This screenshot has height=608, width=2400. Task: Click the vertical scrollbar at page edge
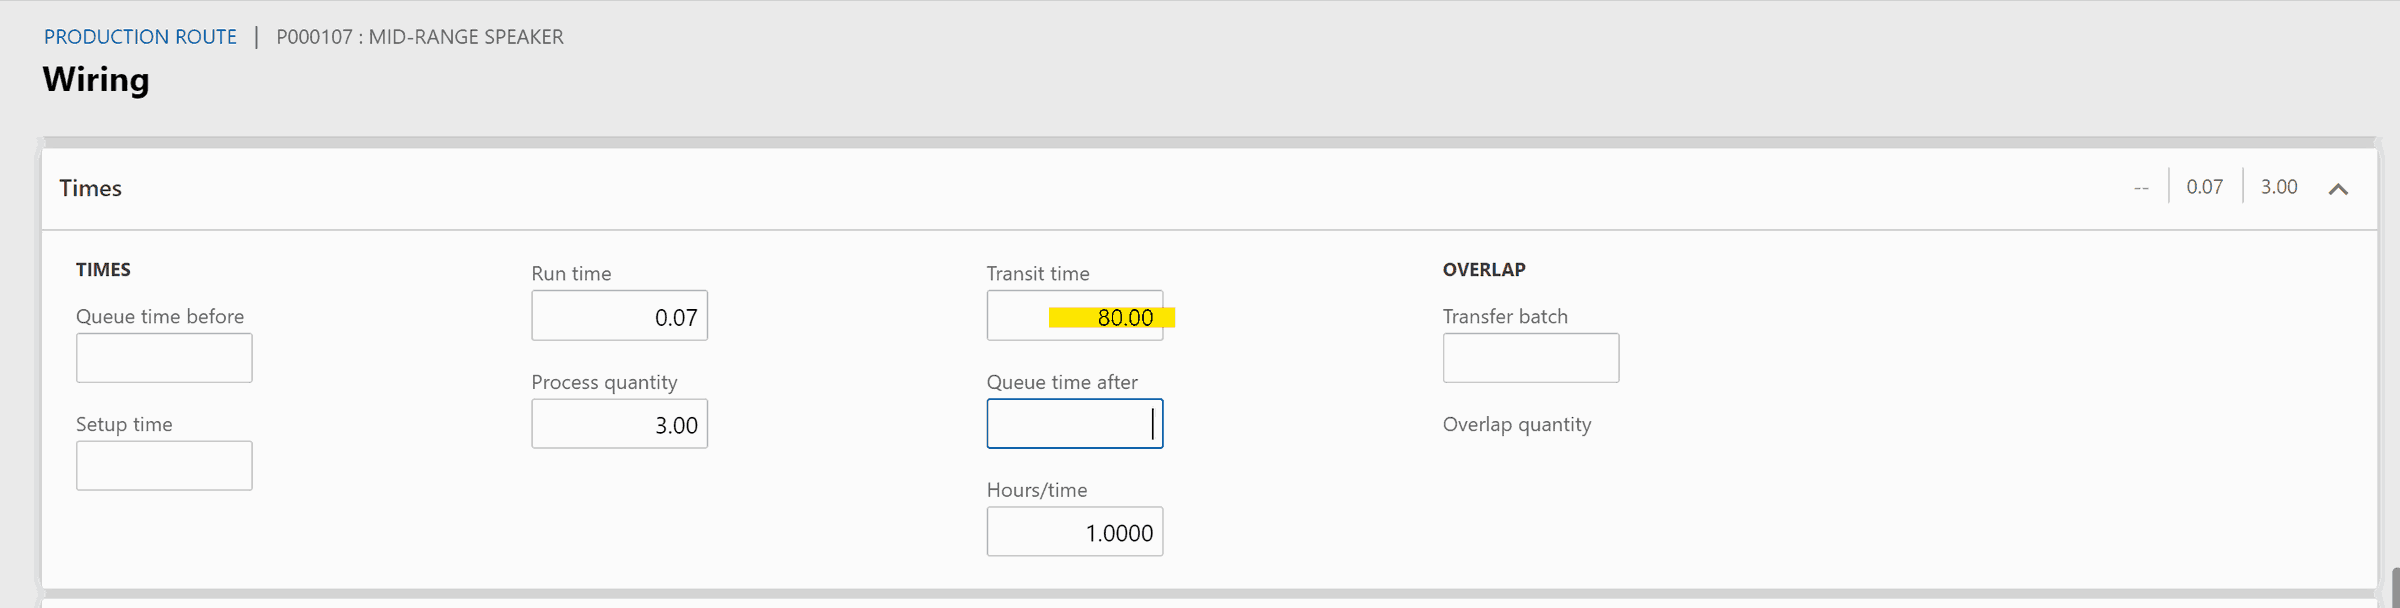point(2395,588)
